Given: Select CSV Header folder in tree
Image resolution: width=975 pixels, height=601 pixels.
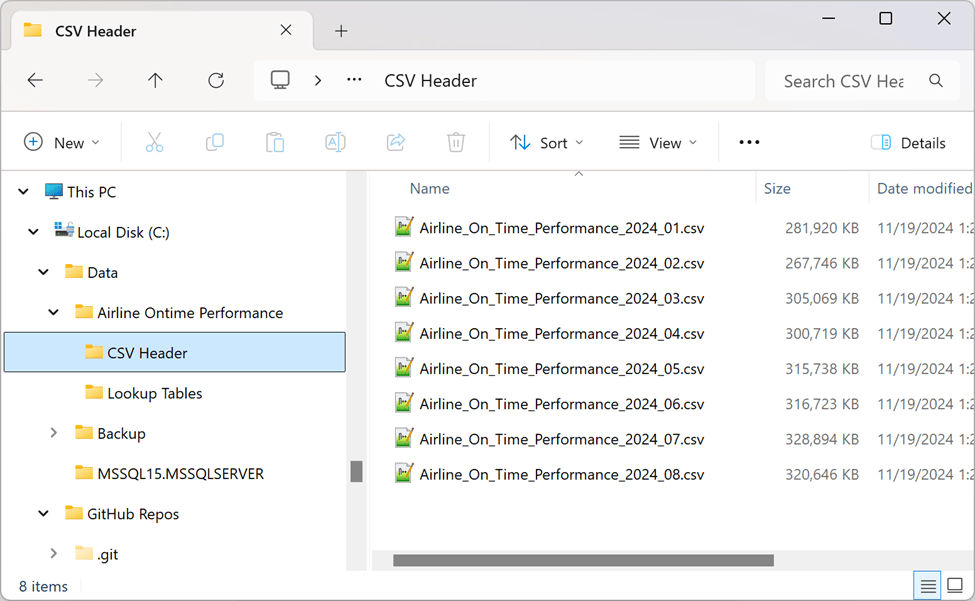Looking at the screenshot, I should [175, 352].
